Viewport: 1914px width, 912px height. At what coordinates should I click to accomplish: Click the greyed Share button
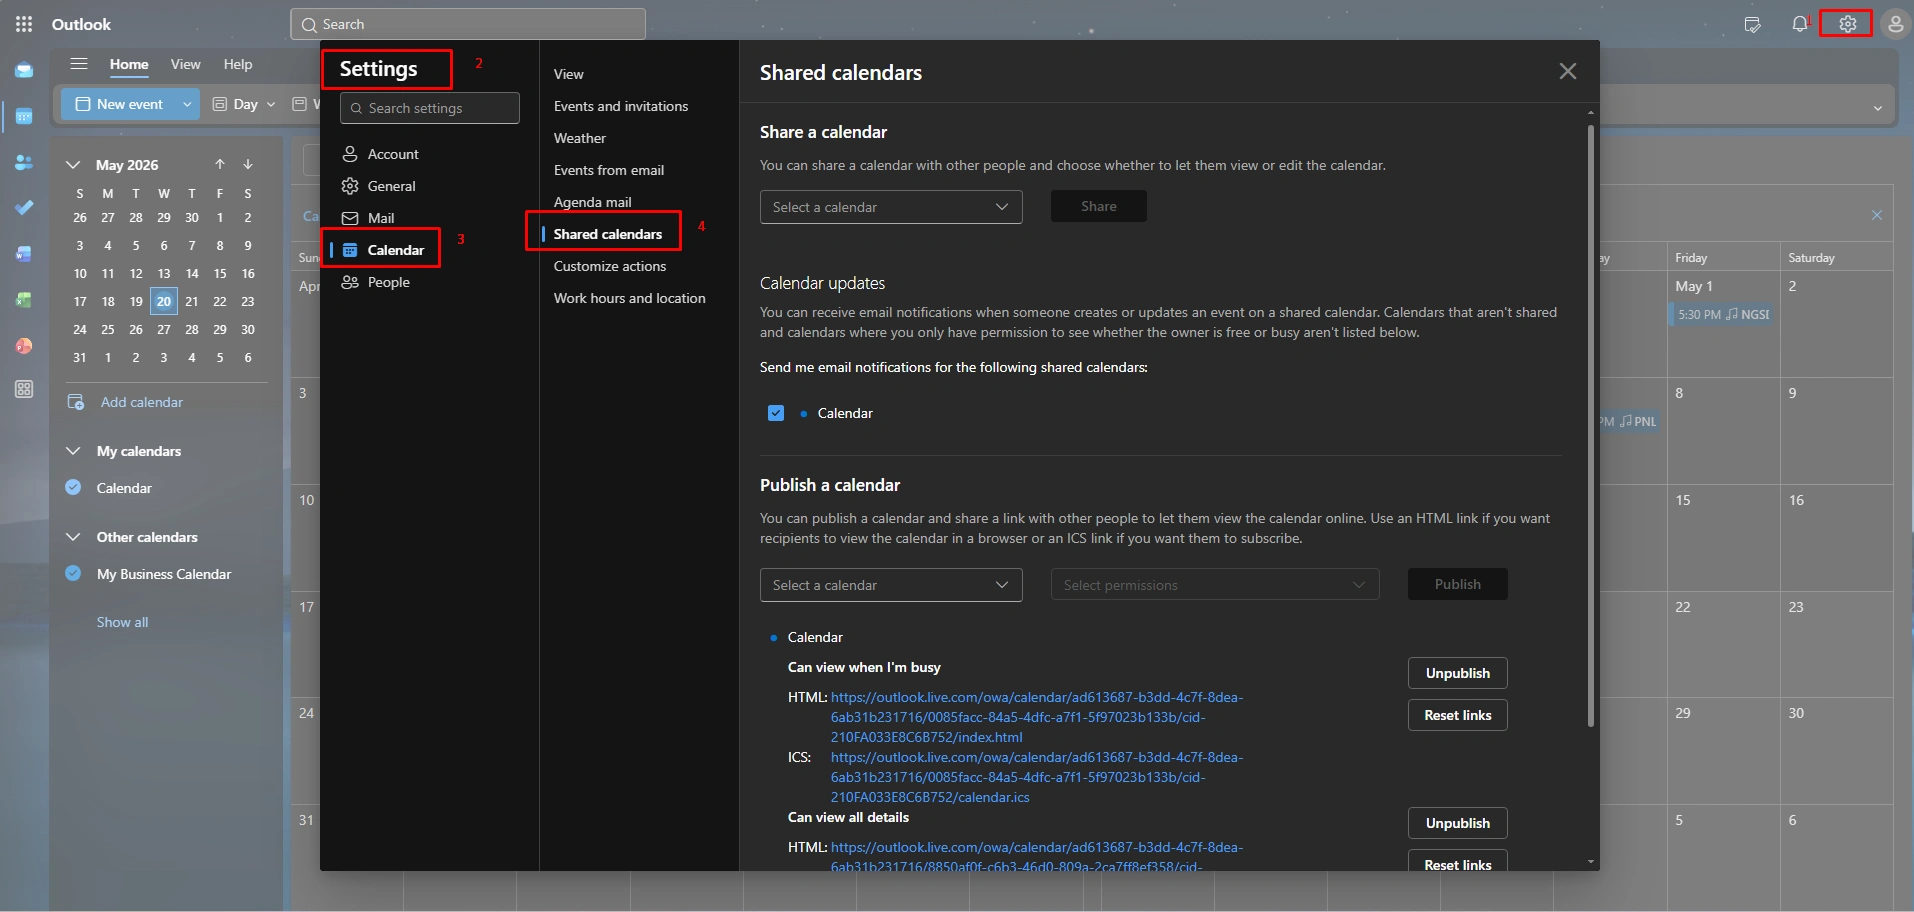click(x=1098, y=206)
